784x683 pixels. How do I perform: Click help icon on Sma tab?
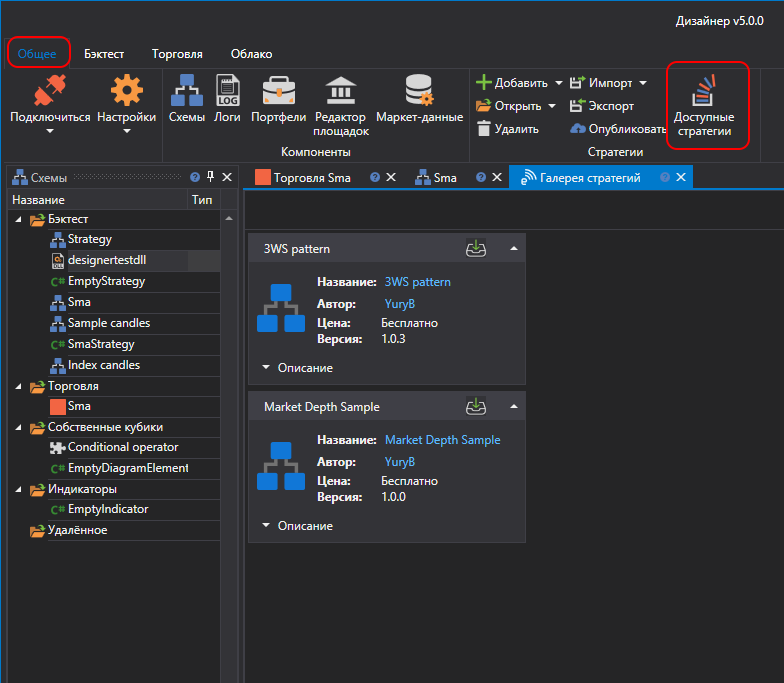[480, 177]
